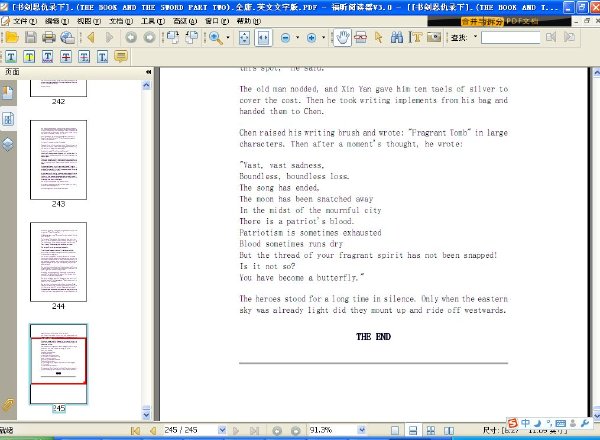Add a note comment with yellow bubble
Image resolution: width=600 pixels, height=440 pixels.
coord(121,57)
